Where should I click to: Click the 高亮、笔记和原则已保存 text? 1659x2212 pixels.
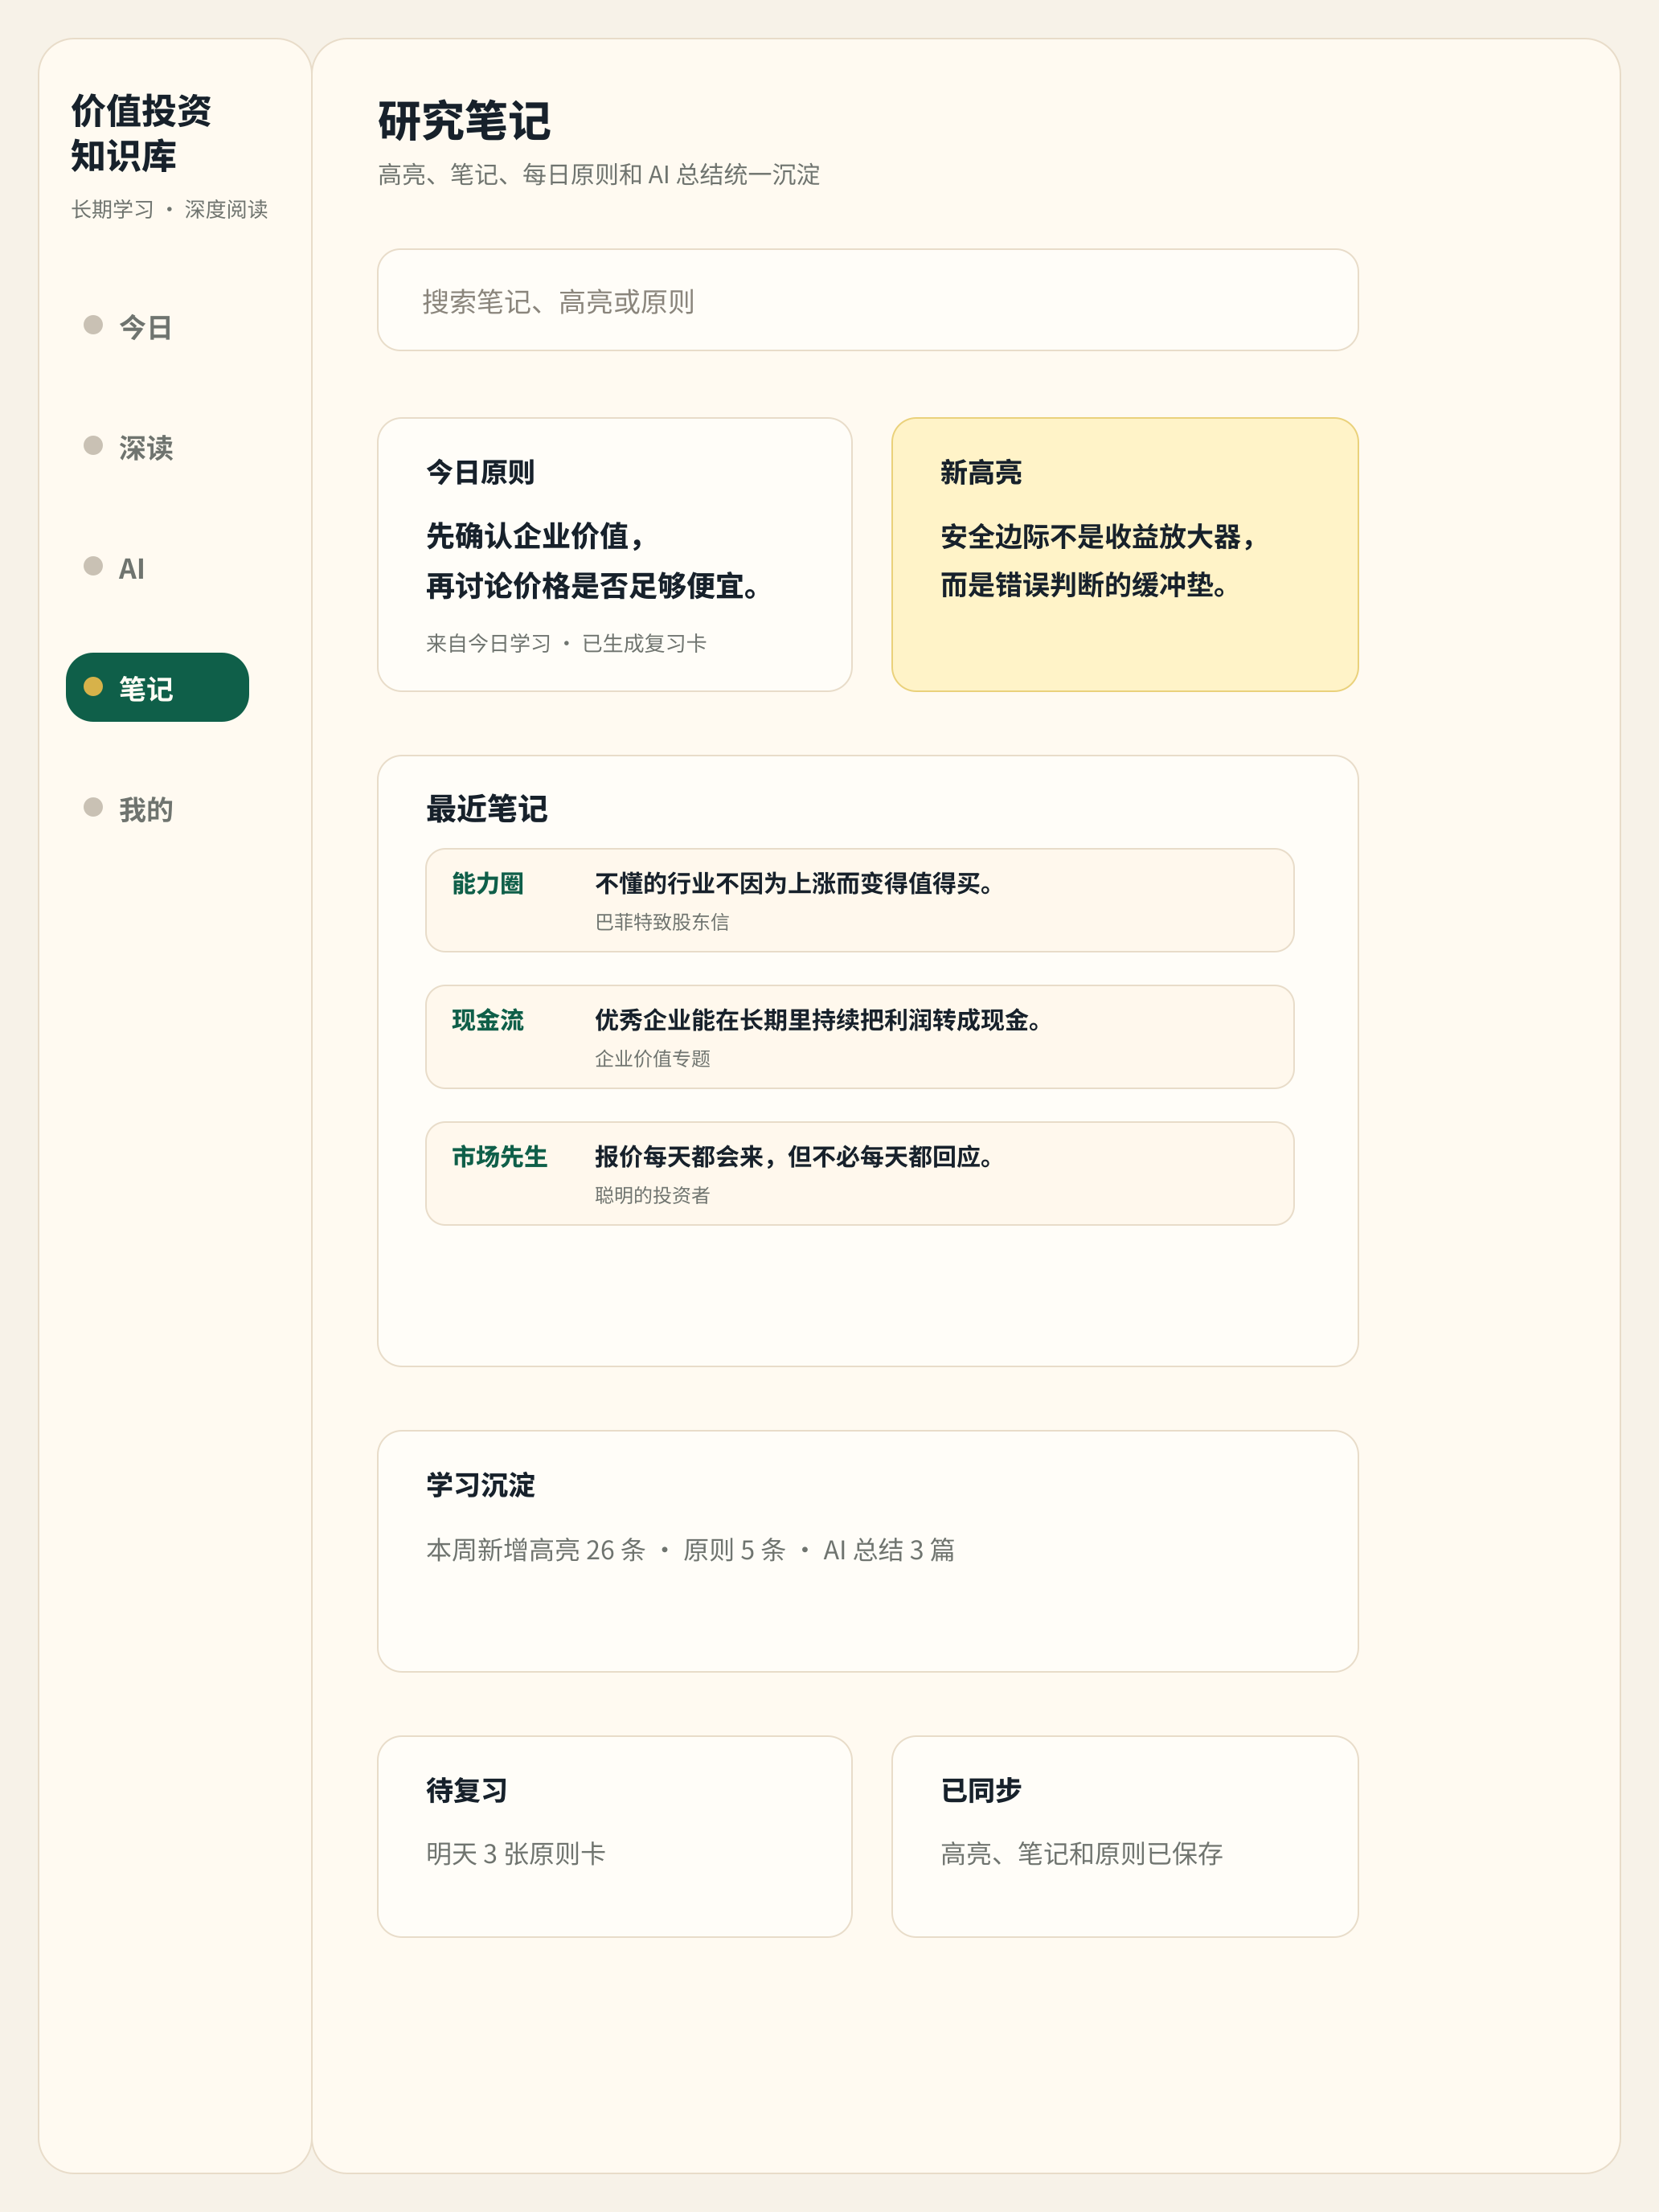pos(1081,1854)
